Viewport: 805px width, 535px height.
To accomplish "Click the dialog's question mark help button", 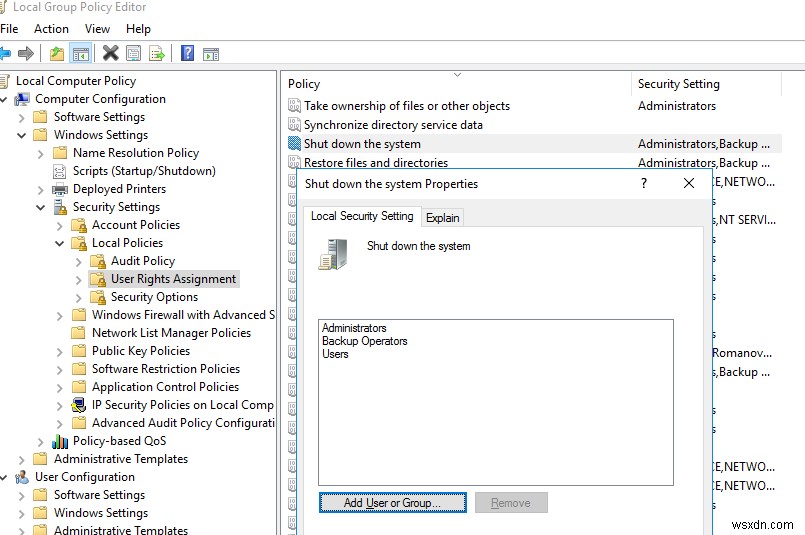I will tap(644, 183).
